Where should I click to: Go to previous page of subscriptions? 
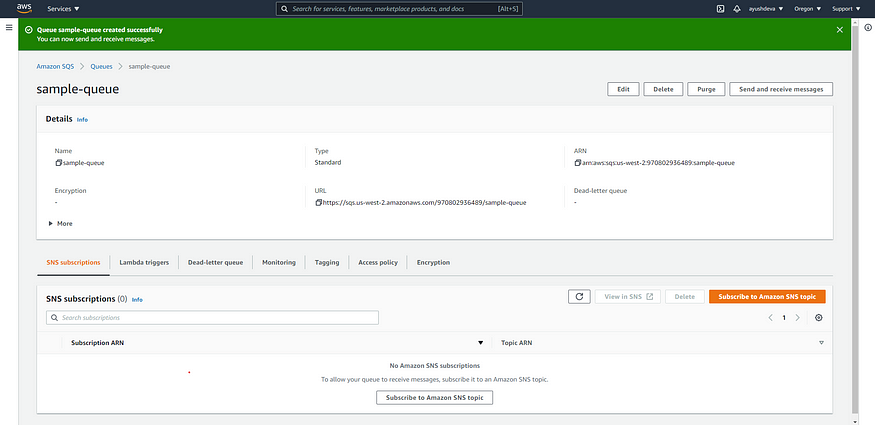771,318
